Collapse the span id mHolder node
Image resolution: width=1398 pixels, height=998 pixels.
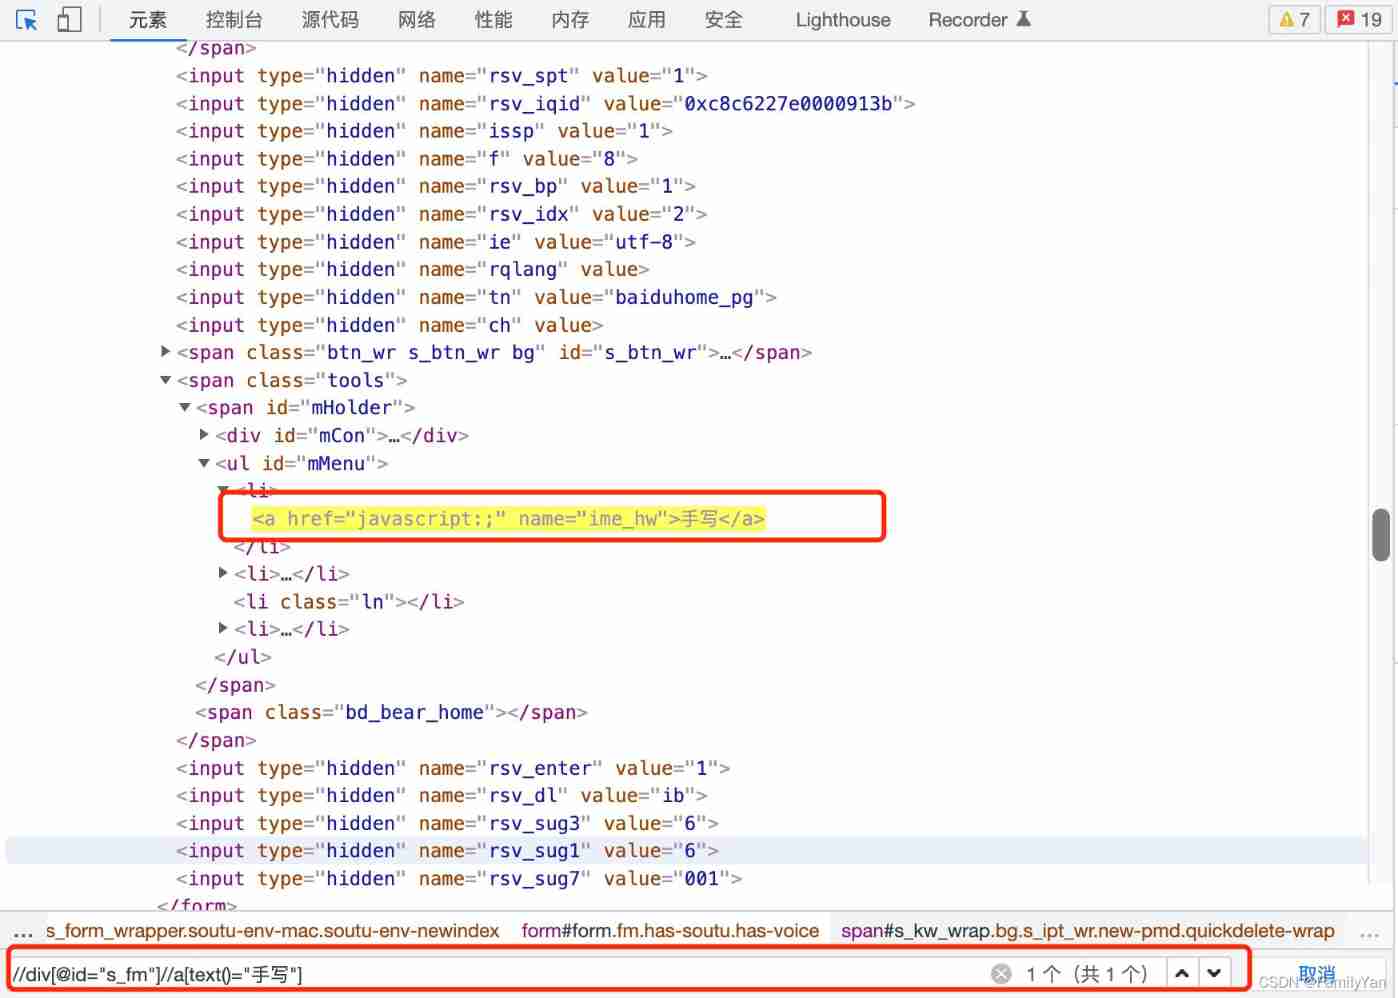(185, 407)
